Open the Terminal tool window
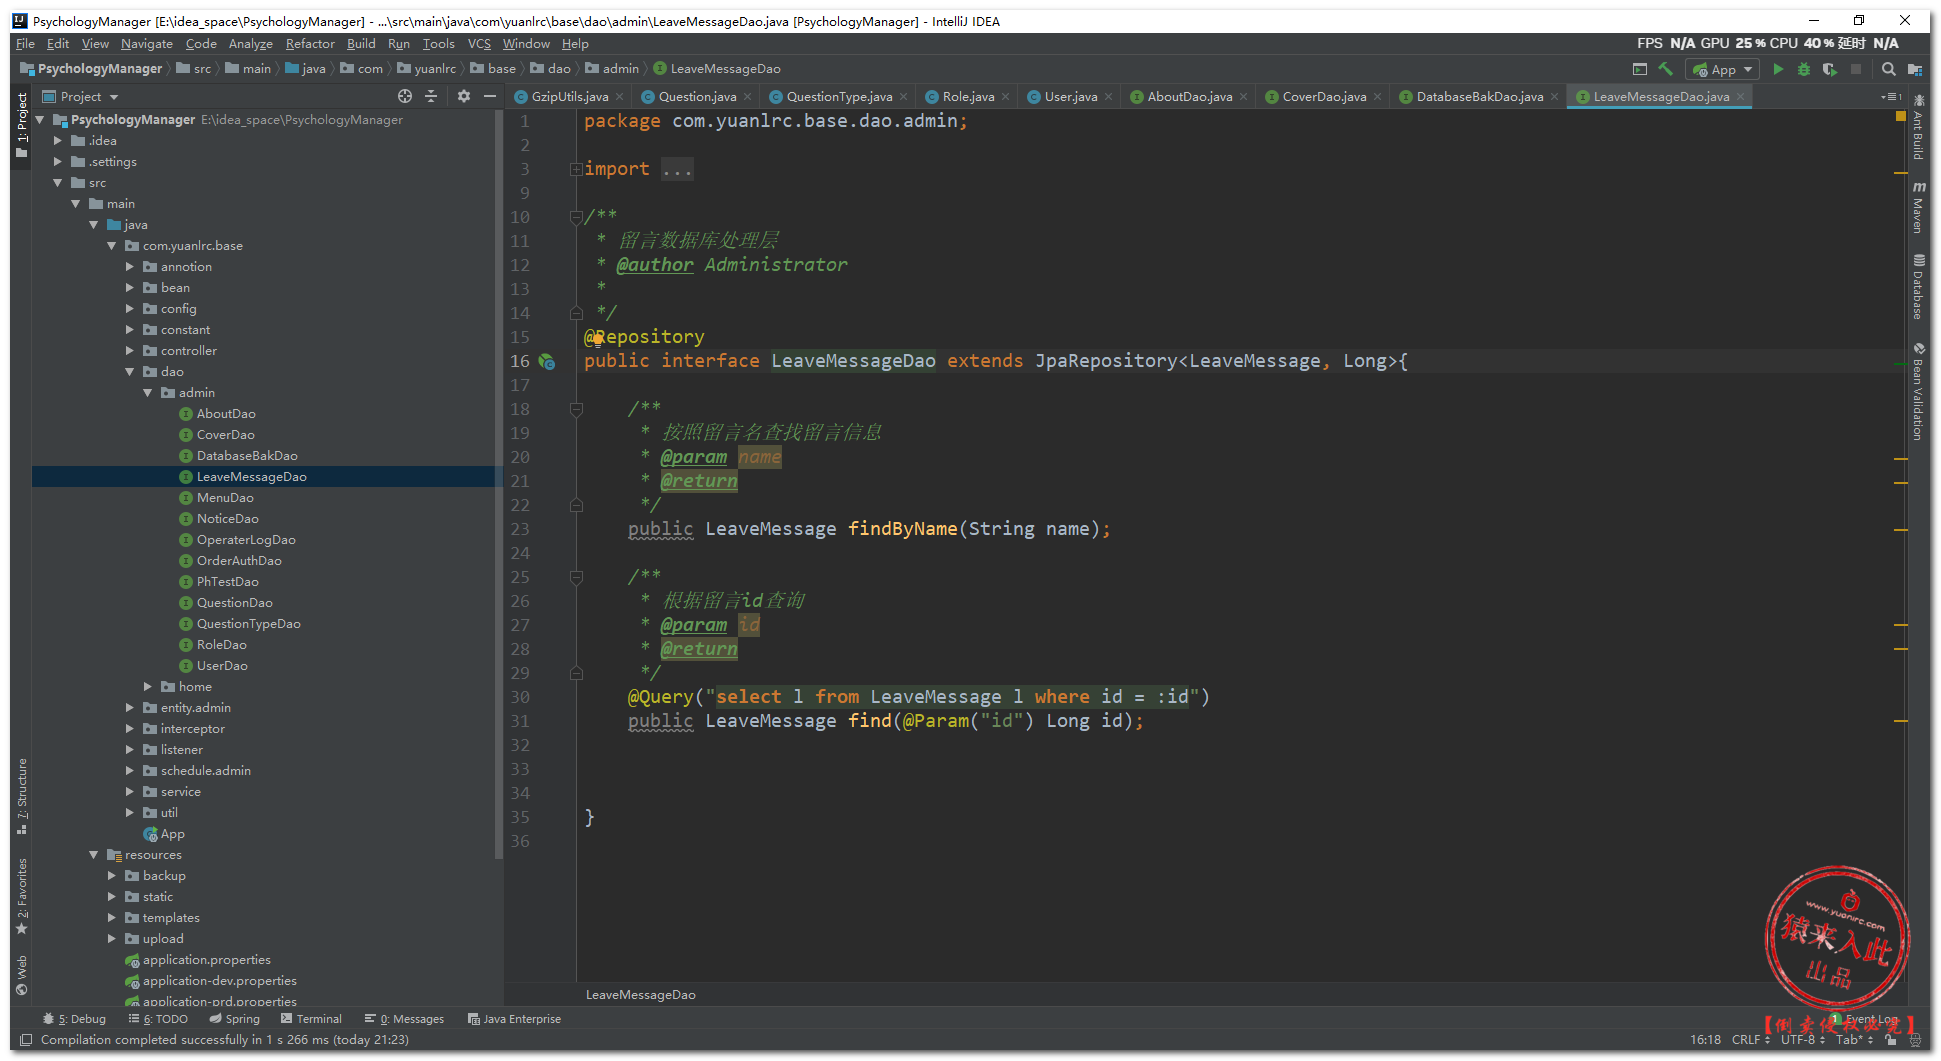Viewport: 1941px width, 1061px height. (x=312, y=1019)
